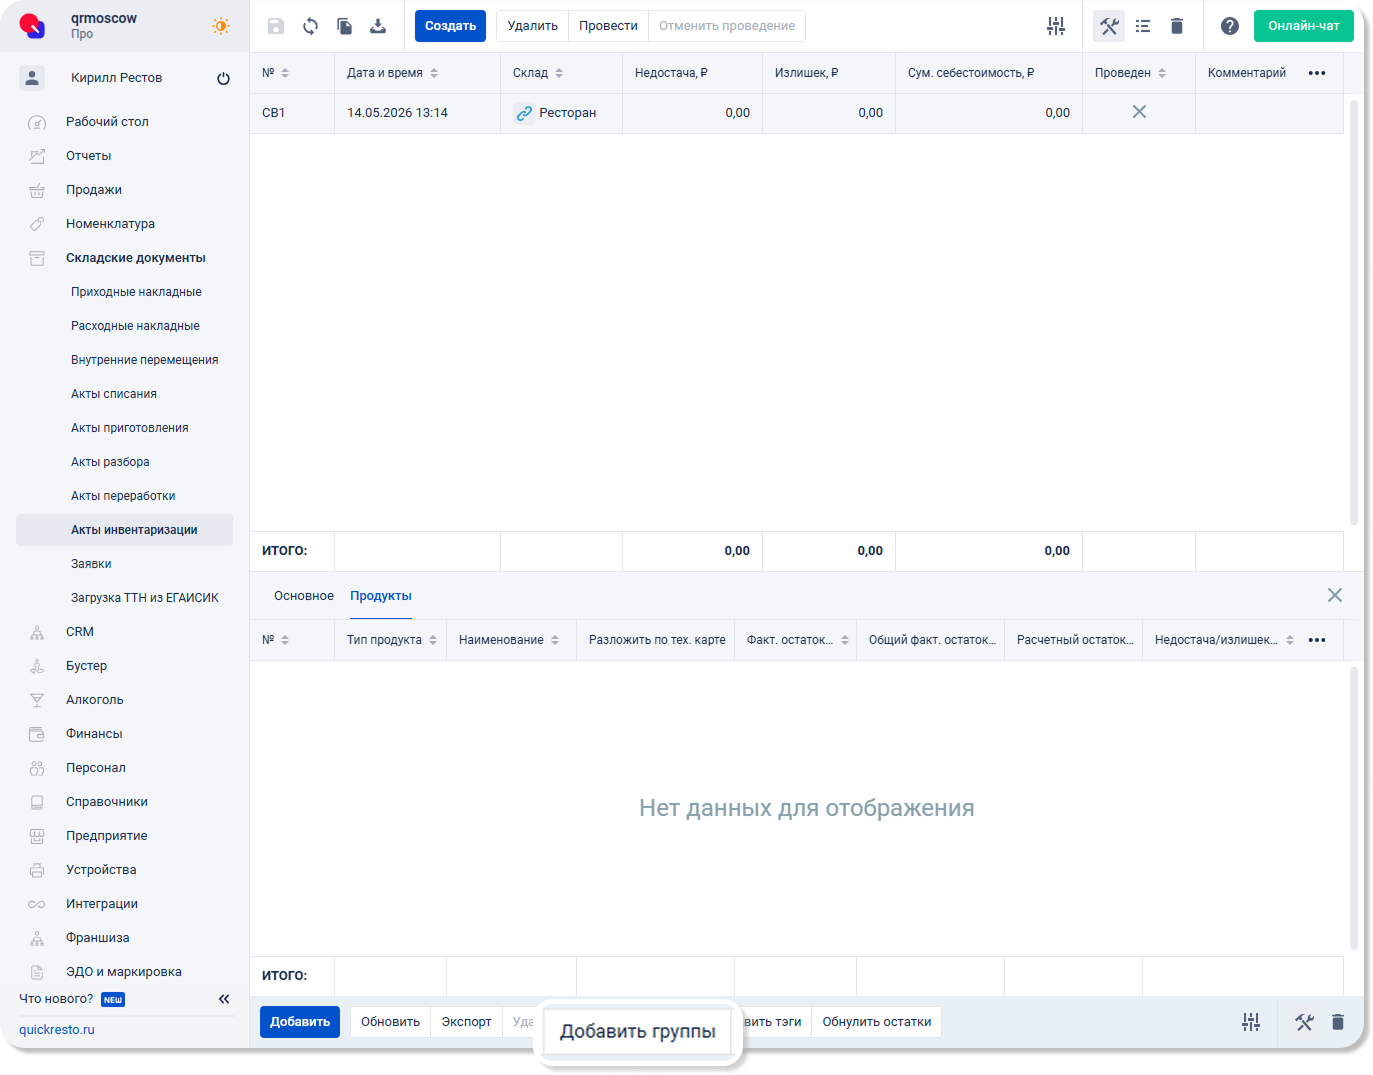1373x1075 pixels.
Task: Click the refresh arrows icon in toolbar
Action: click(x=310, y=26)
